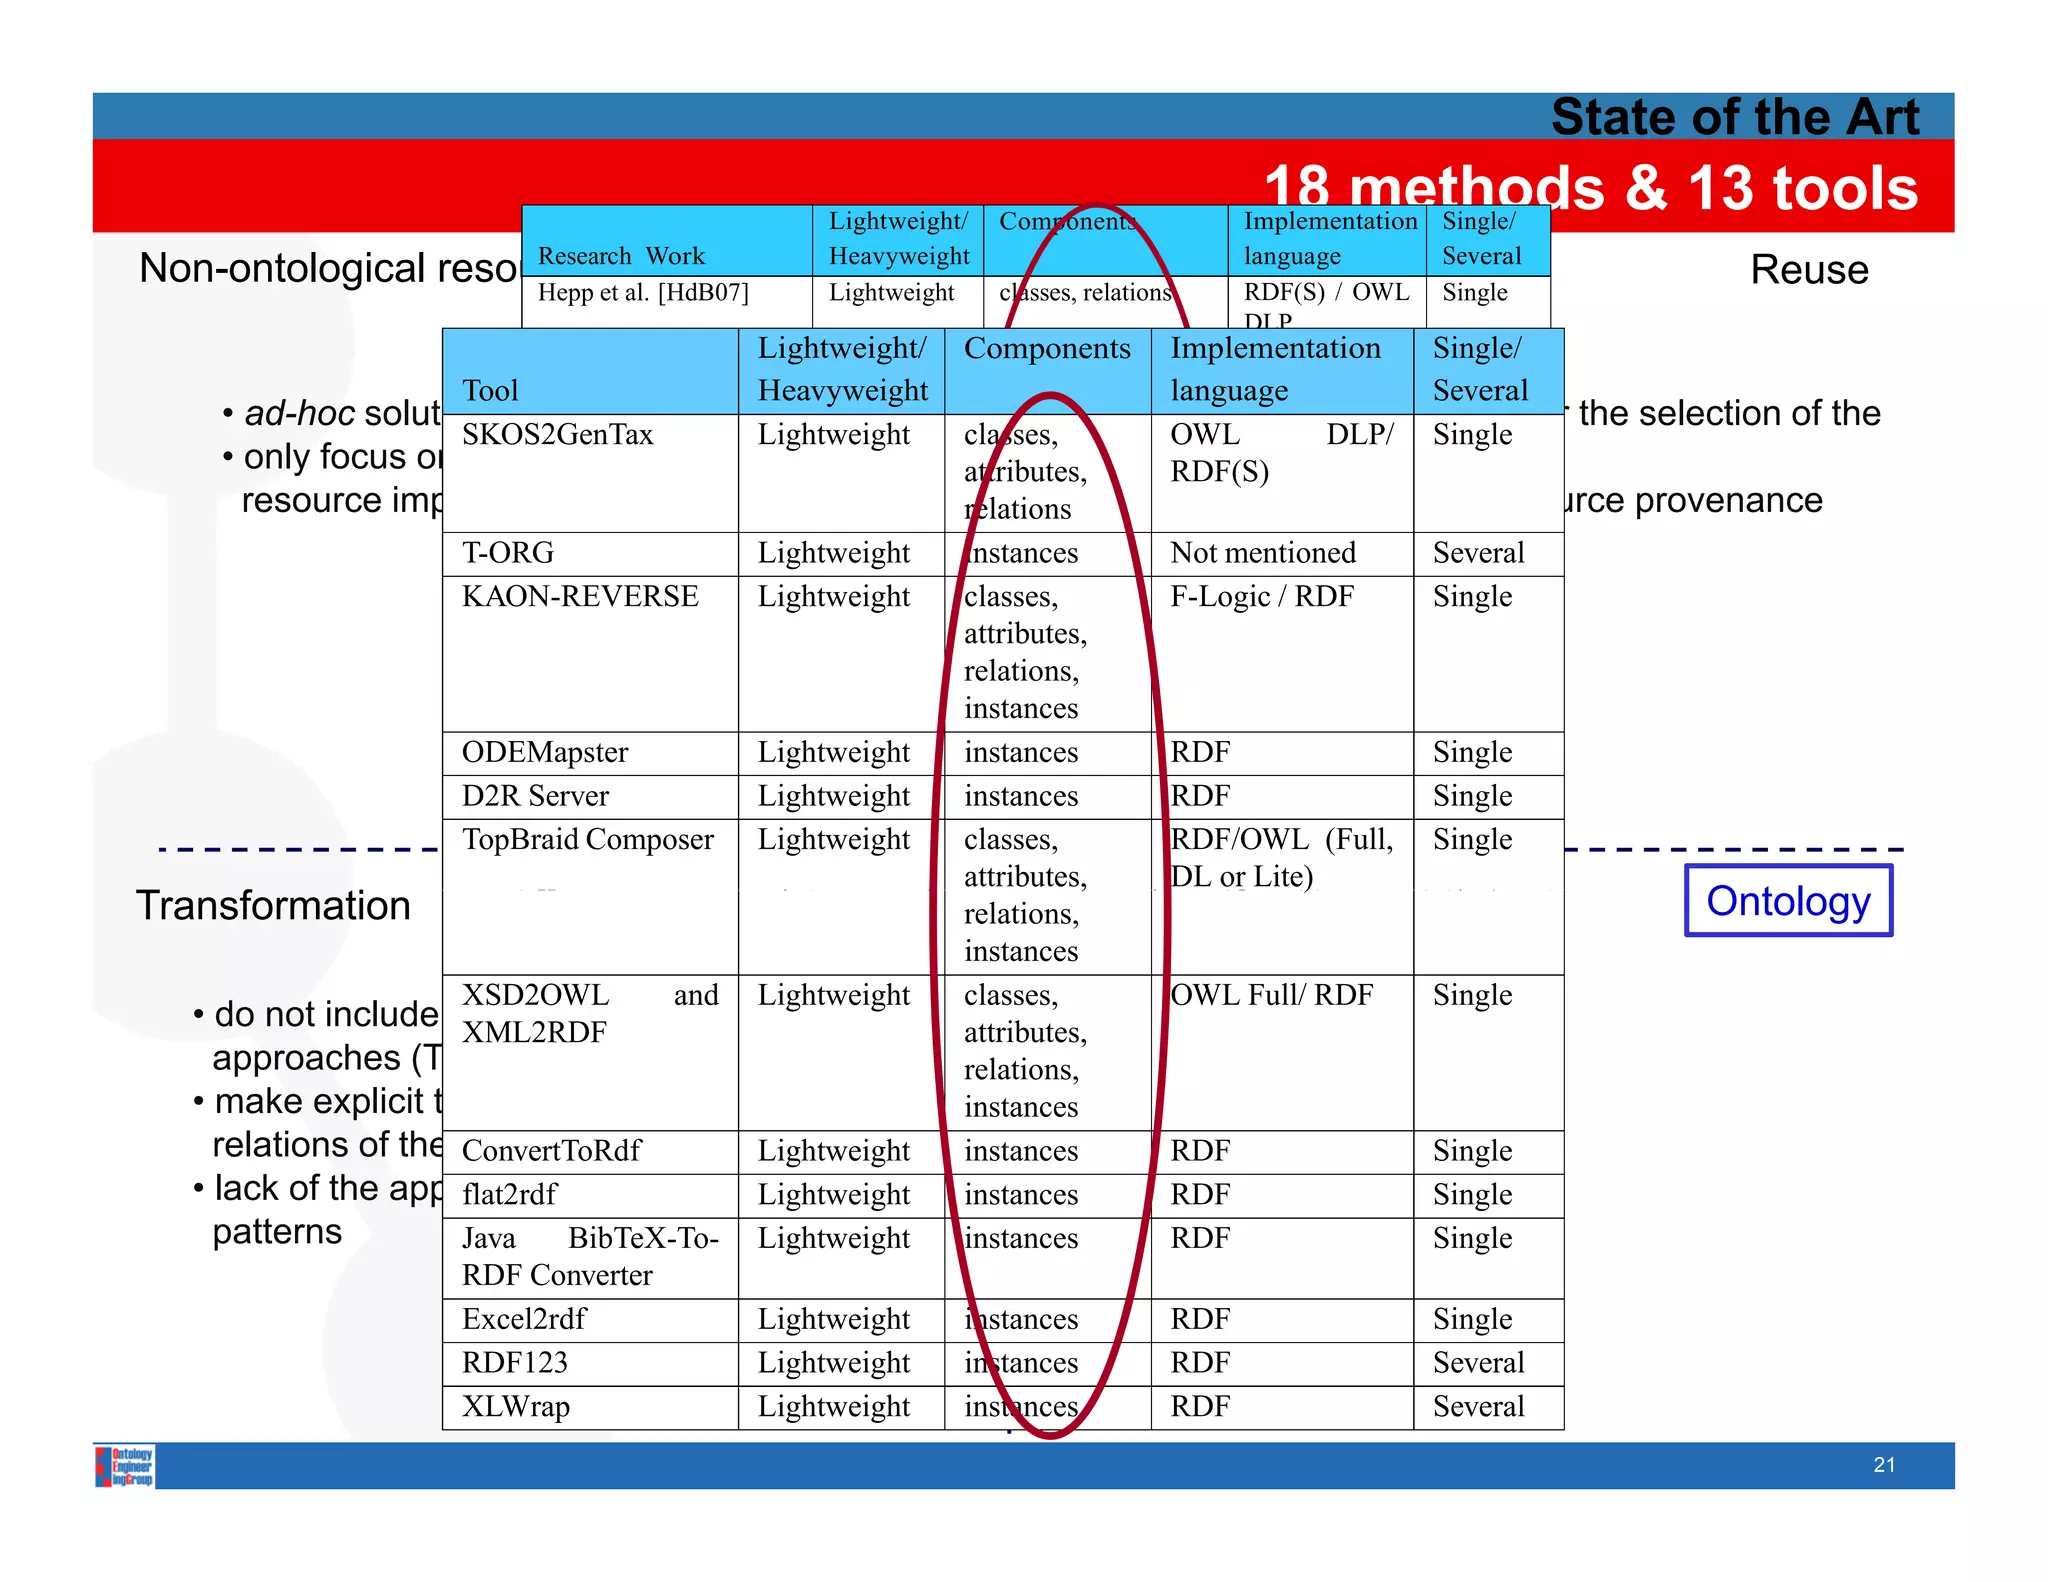Click the 'OWL DLP/ RDF(S)' cell
The height and width of the screenshot is (1582, 2048).
[1282, 473]
